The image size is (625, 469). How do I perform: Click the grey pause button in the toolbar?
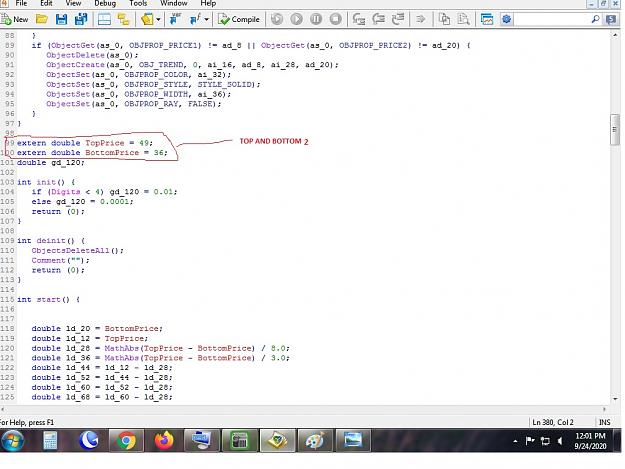(316, 19)
